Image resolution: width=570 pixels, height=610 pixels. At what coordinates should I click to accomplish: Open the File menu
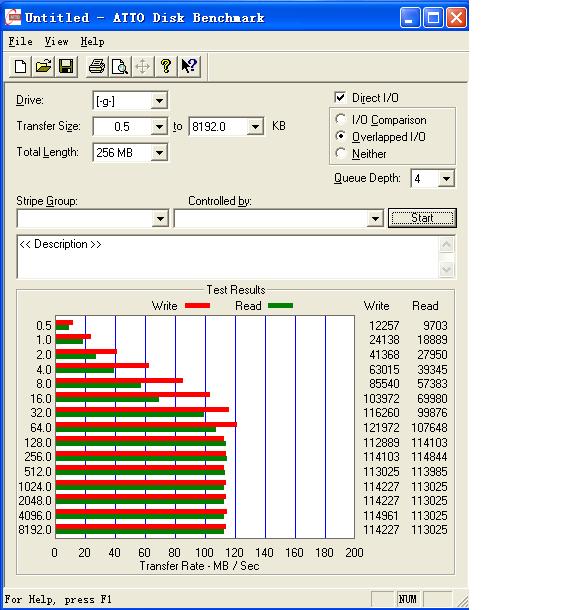[x=21, y=41]
